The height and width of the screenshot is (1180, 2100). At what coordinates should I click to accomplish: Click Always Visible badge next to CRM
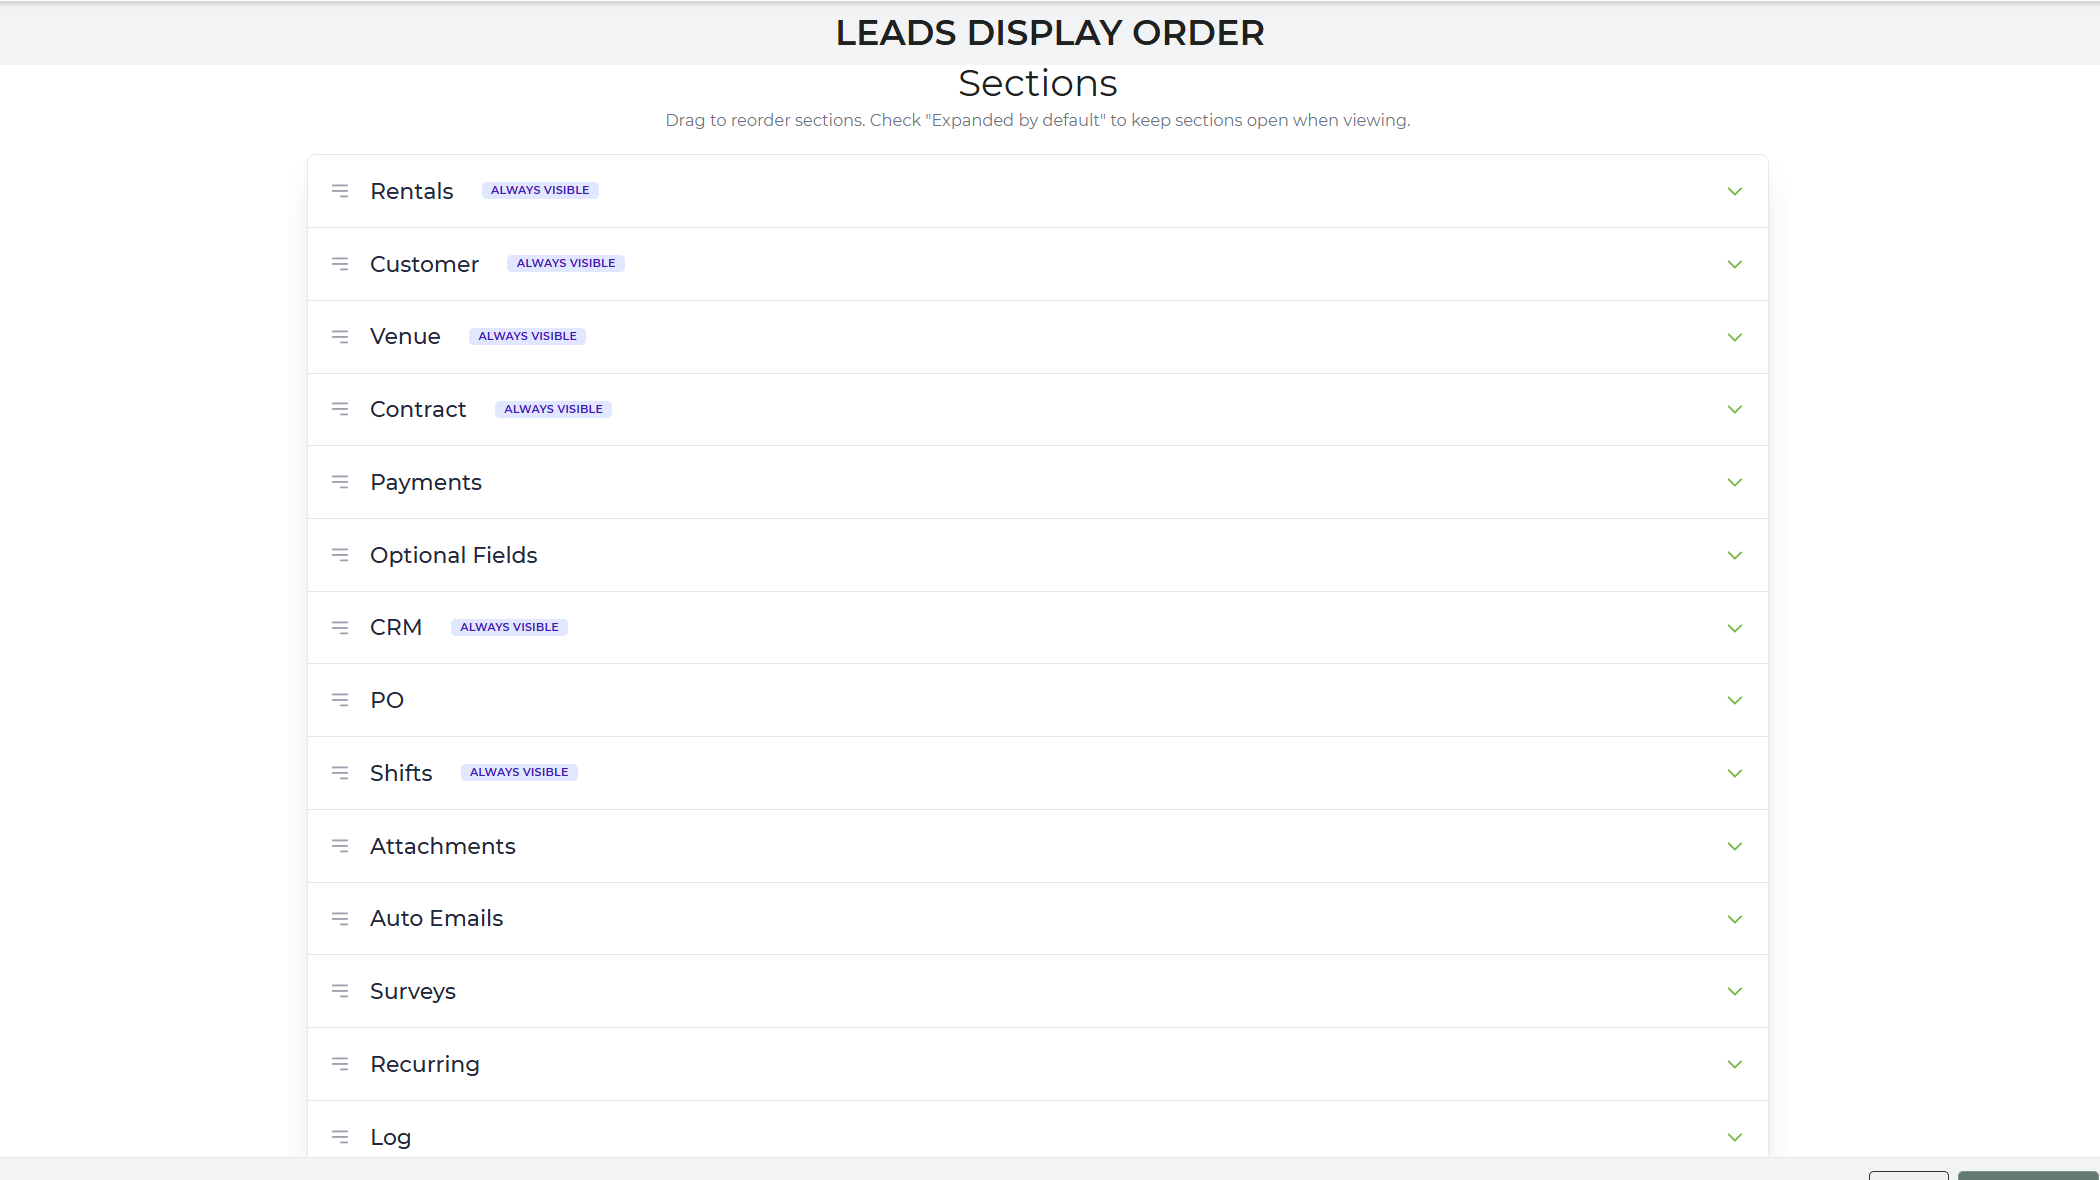(509, 627)
